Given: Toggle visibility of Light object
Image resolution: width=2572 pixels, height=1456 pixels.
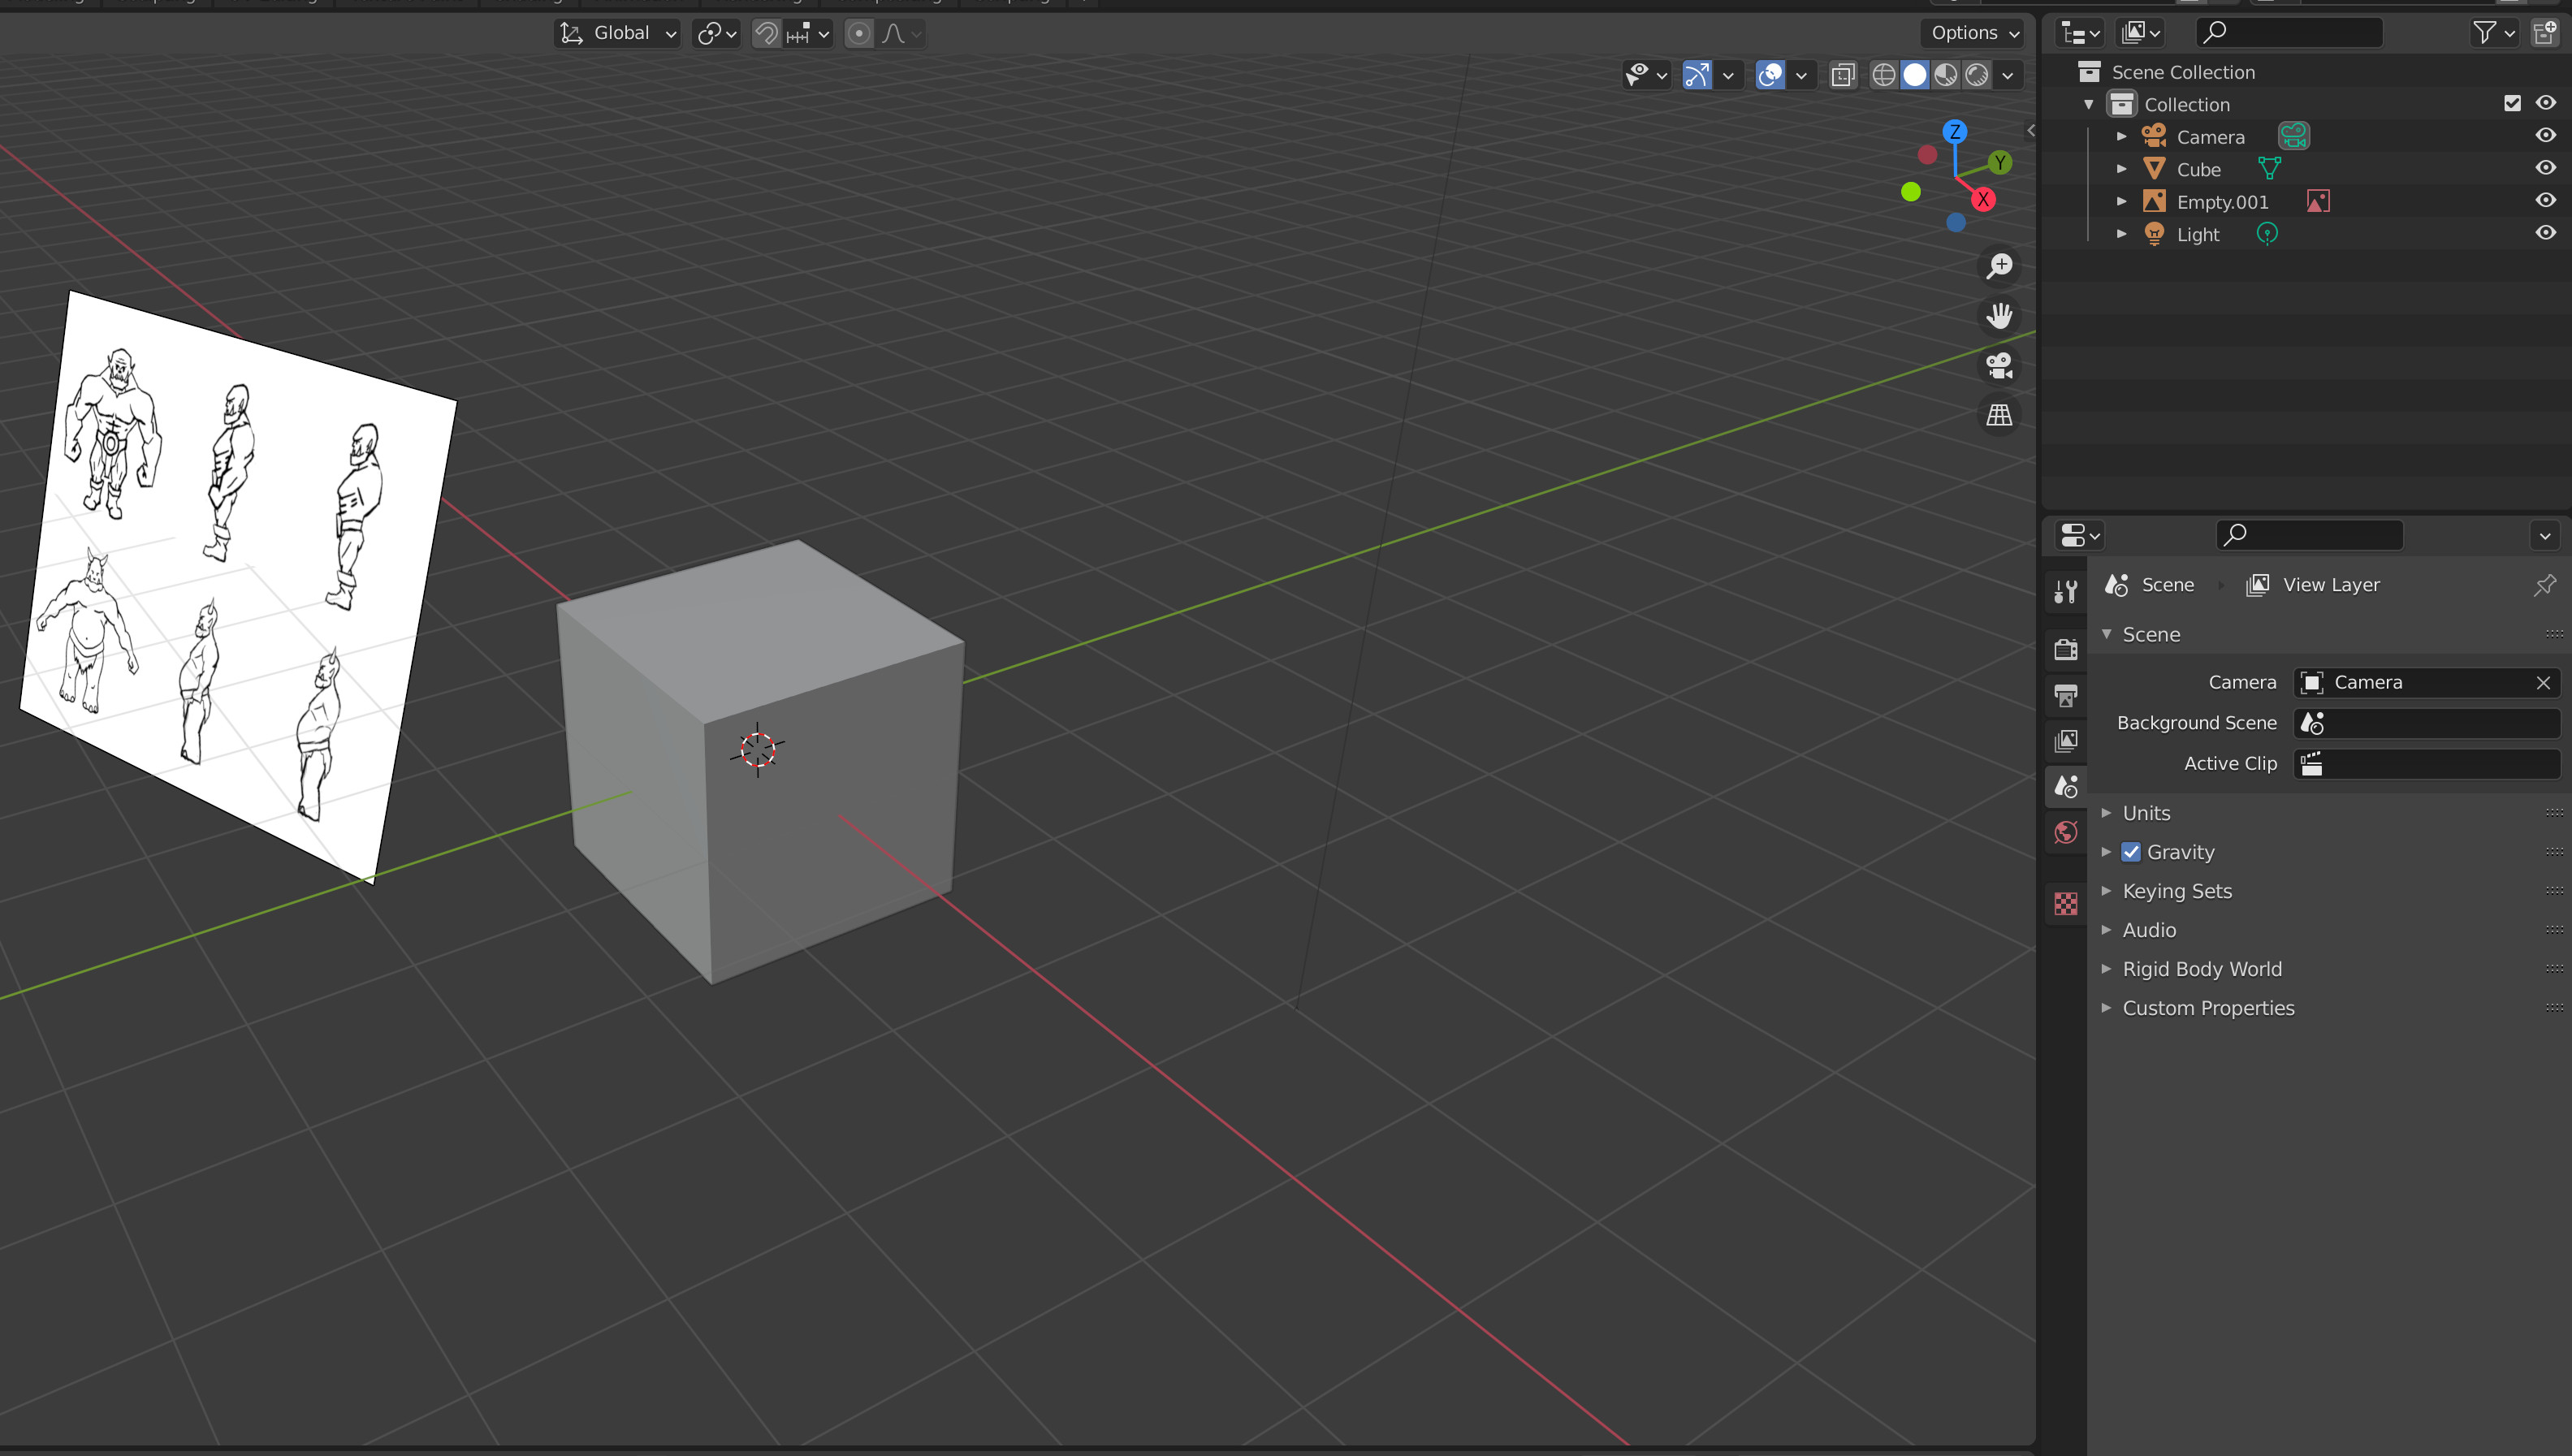Looking at the screenshot, I should (2546, 233).
